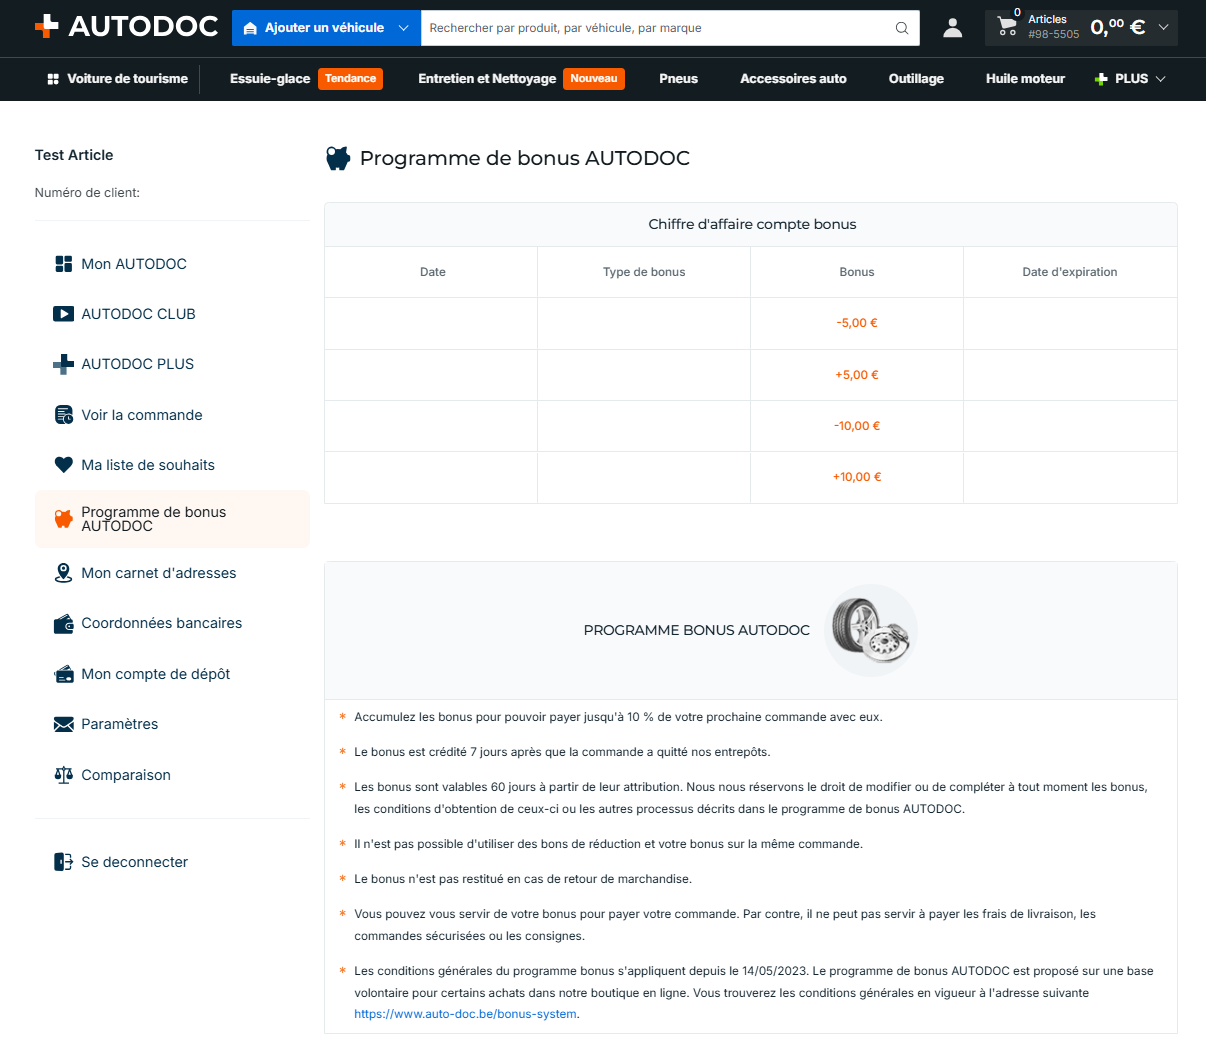This screenshot has height=1049, width=1206.
Task: Click the Nouveau badge
Action: 594,79
